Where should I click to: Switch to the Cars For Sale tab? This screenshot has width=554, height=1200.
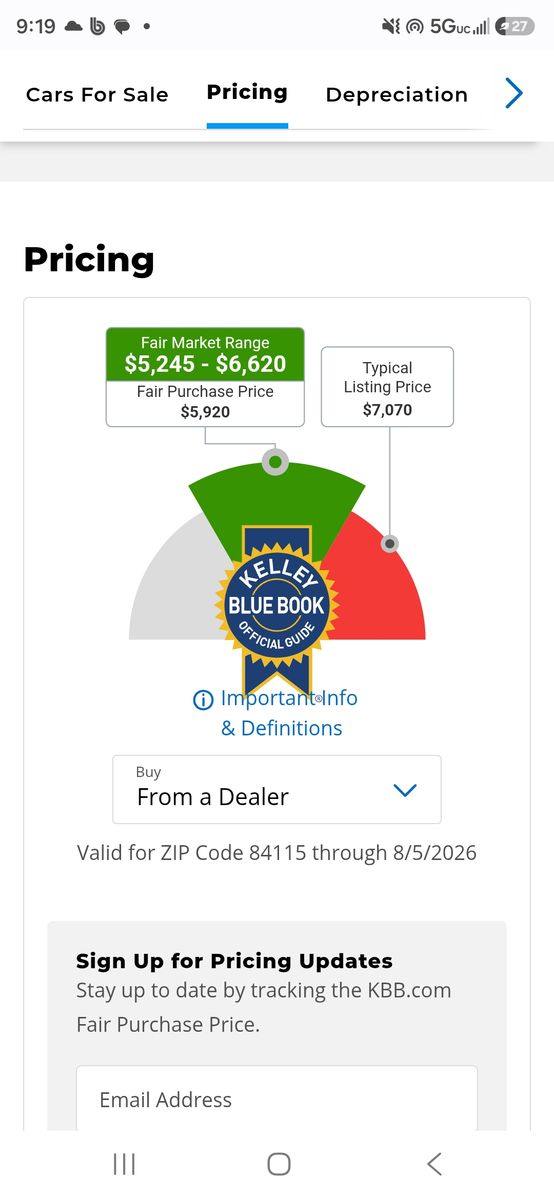tap(97, 95)
